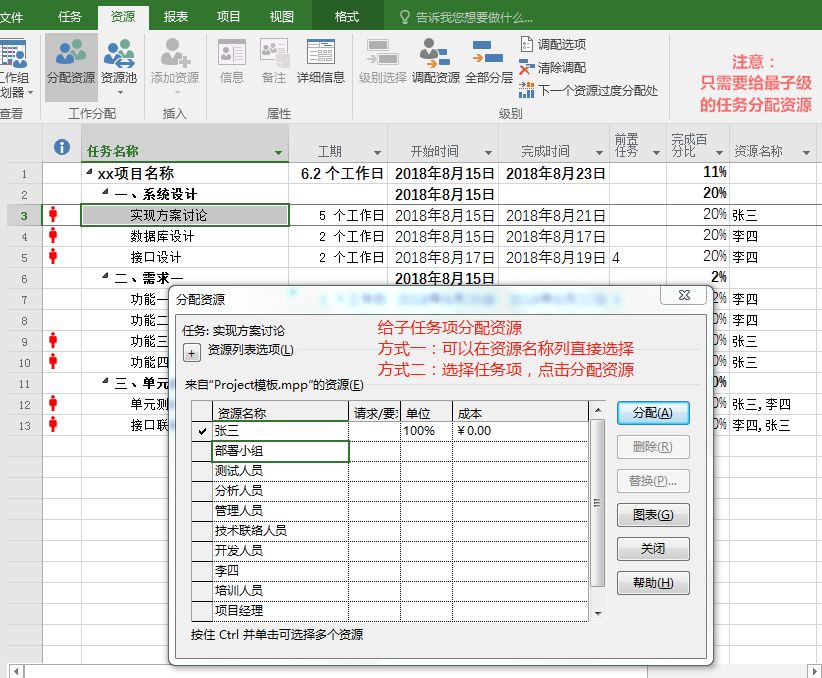The image size is (822, 678).
Task: Click the 部署小组 resource name cell
Action: [281, 451]
